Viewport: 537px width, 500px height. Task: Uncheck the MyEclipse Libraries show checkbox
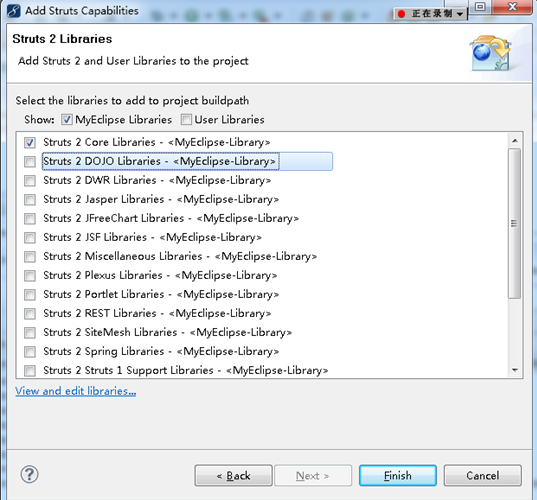point(67,120)
